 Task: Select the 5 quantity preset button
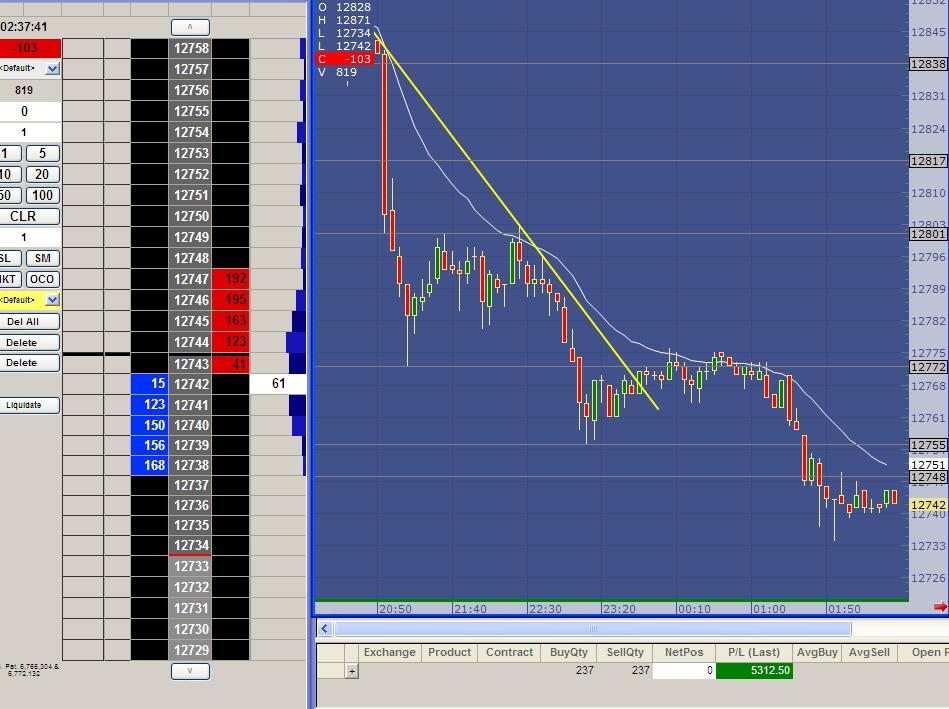[41, 153]
